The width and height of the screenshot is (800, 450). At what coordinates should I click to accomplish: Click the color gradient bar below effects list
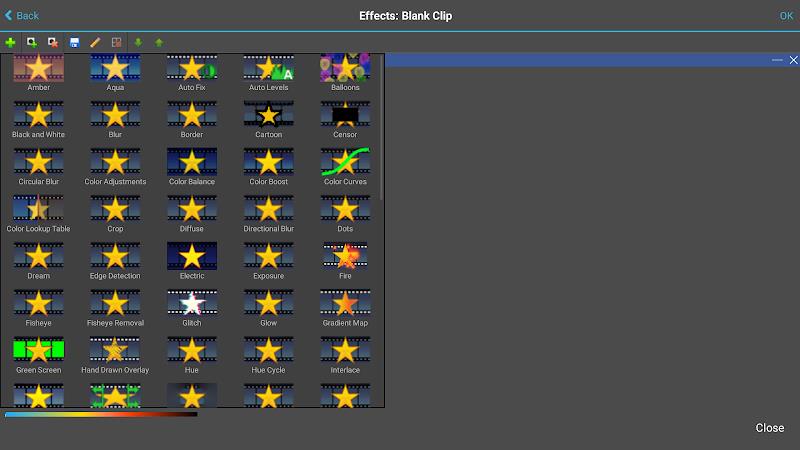[101, 414]
